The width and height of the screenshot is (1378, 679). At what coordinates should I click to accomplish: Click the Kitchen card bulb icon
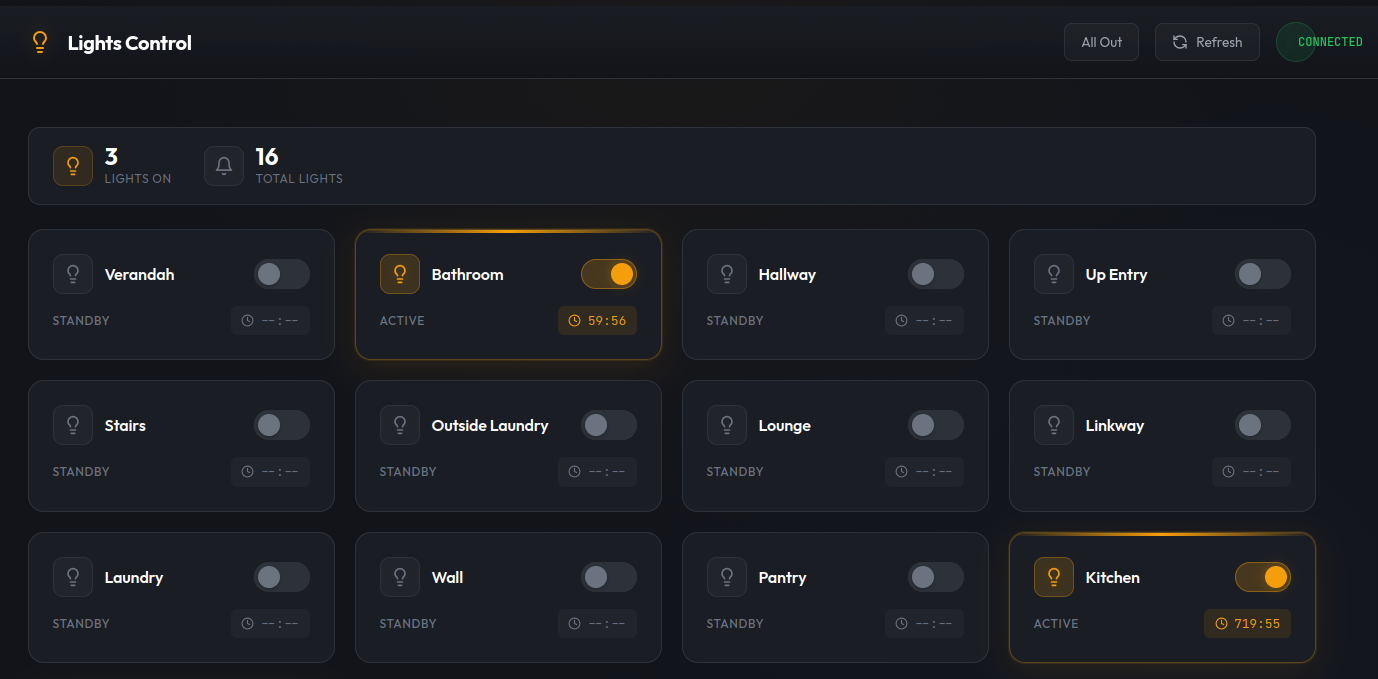tap(1053, 577)
